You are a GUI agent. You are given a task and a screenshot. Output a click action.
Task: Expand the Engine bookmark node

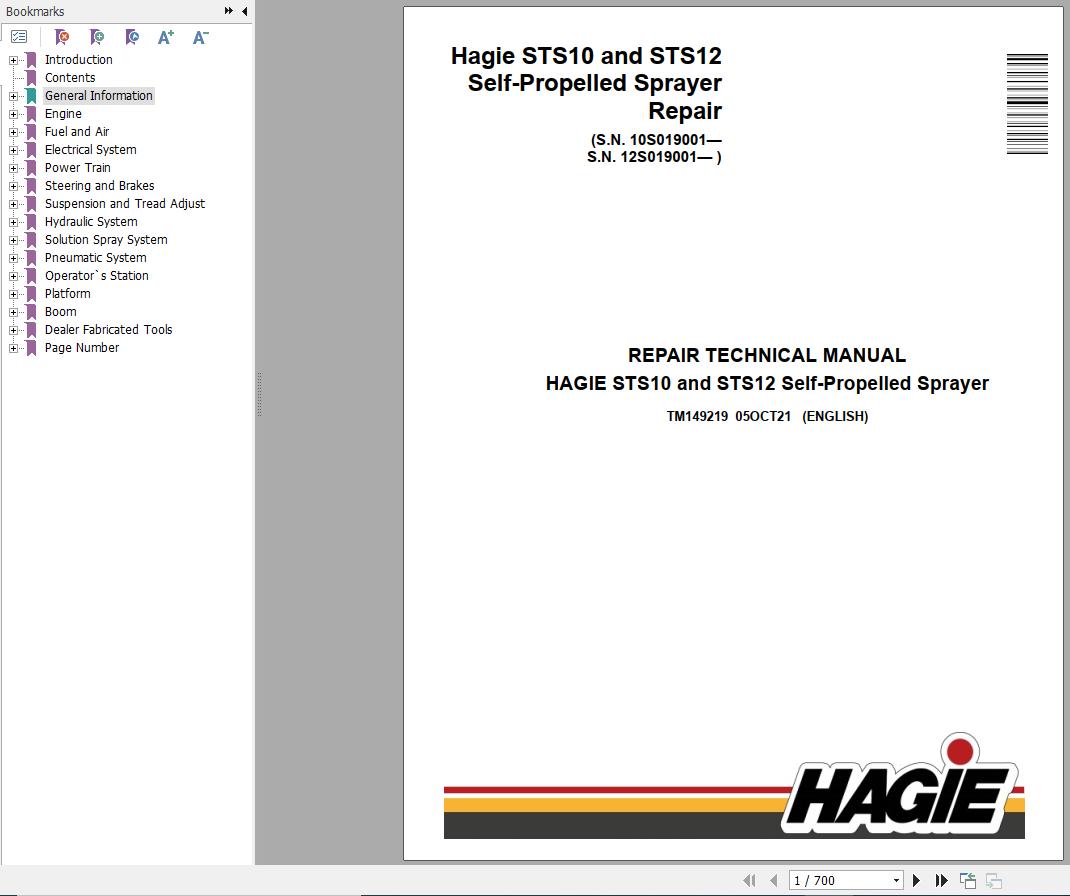[13, 114]
